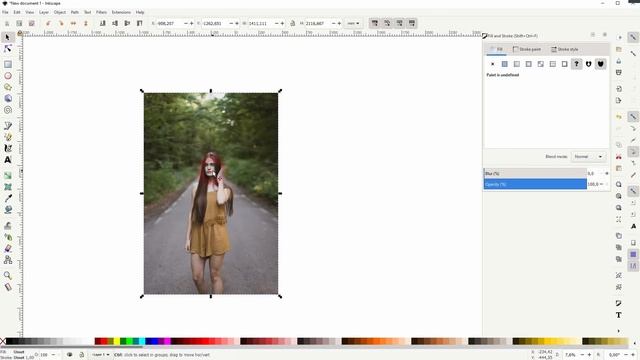Open the Path menu

(x=75, y=12)
